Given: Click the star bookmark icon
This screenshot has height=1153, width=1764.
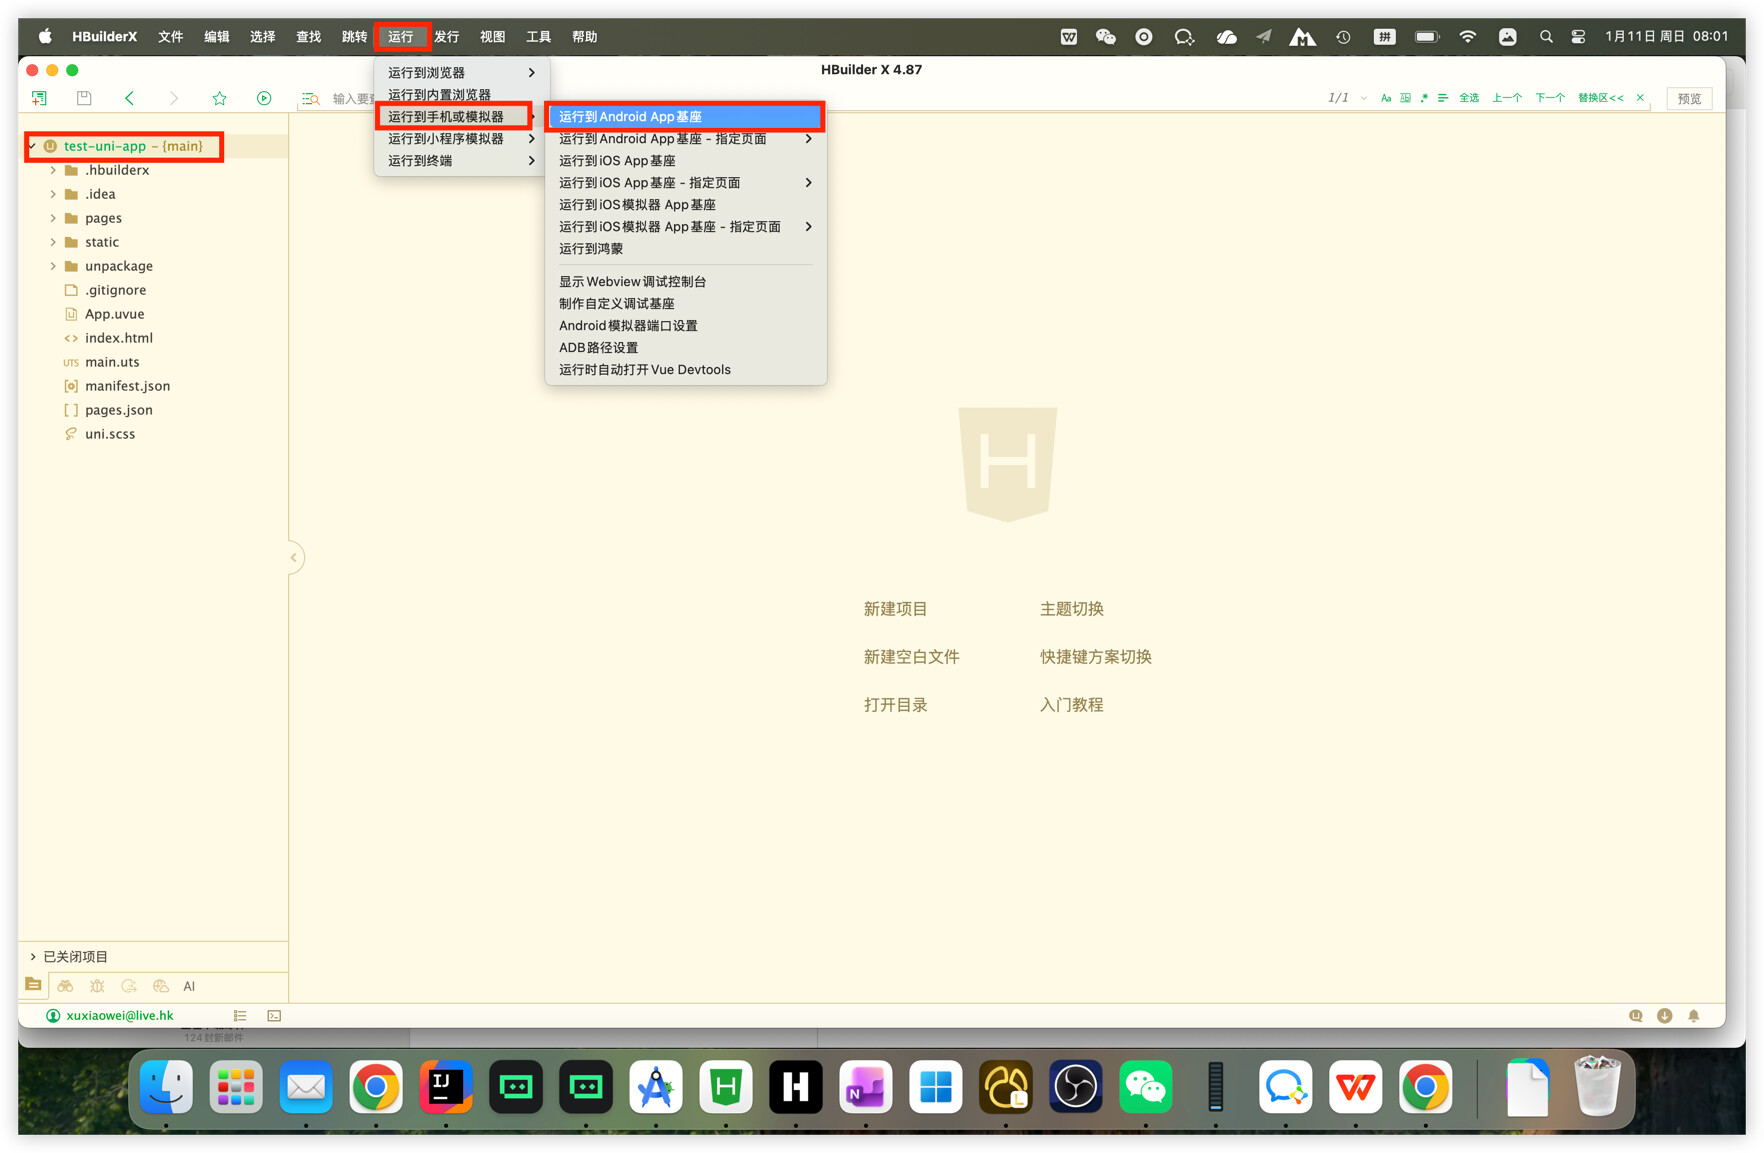Looking at the screenshot, I should click(219, 98).
